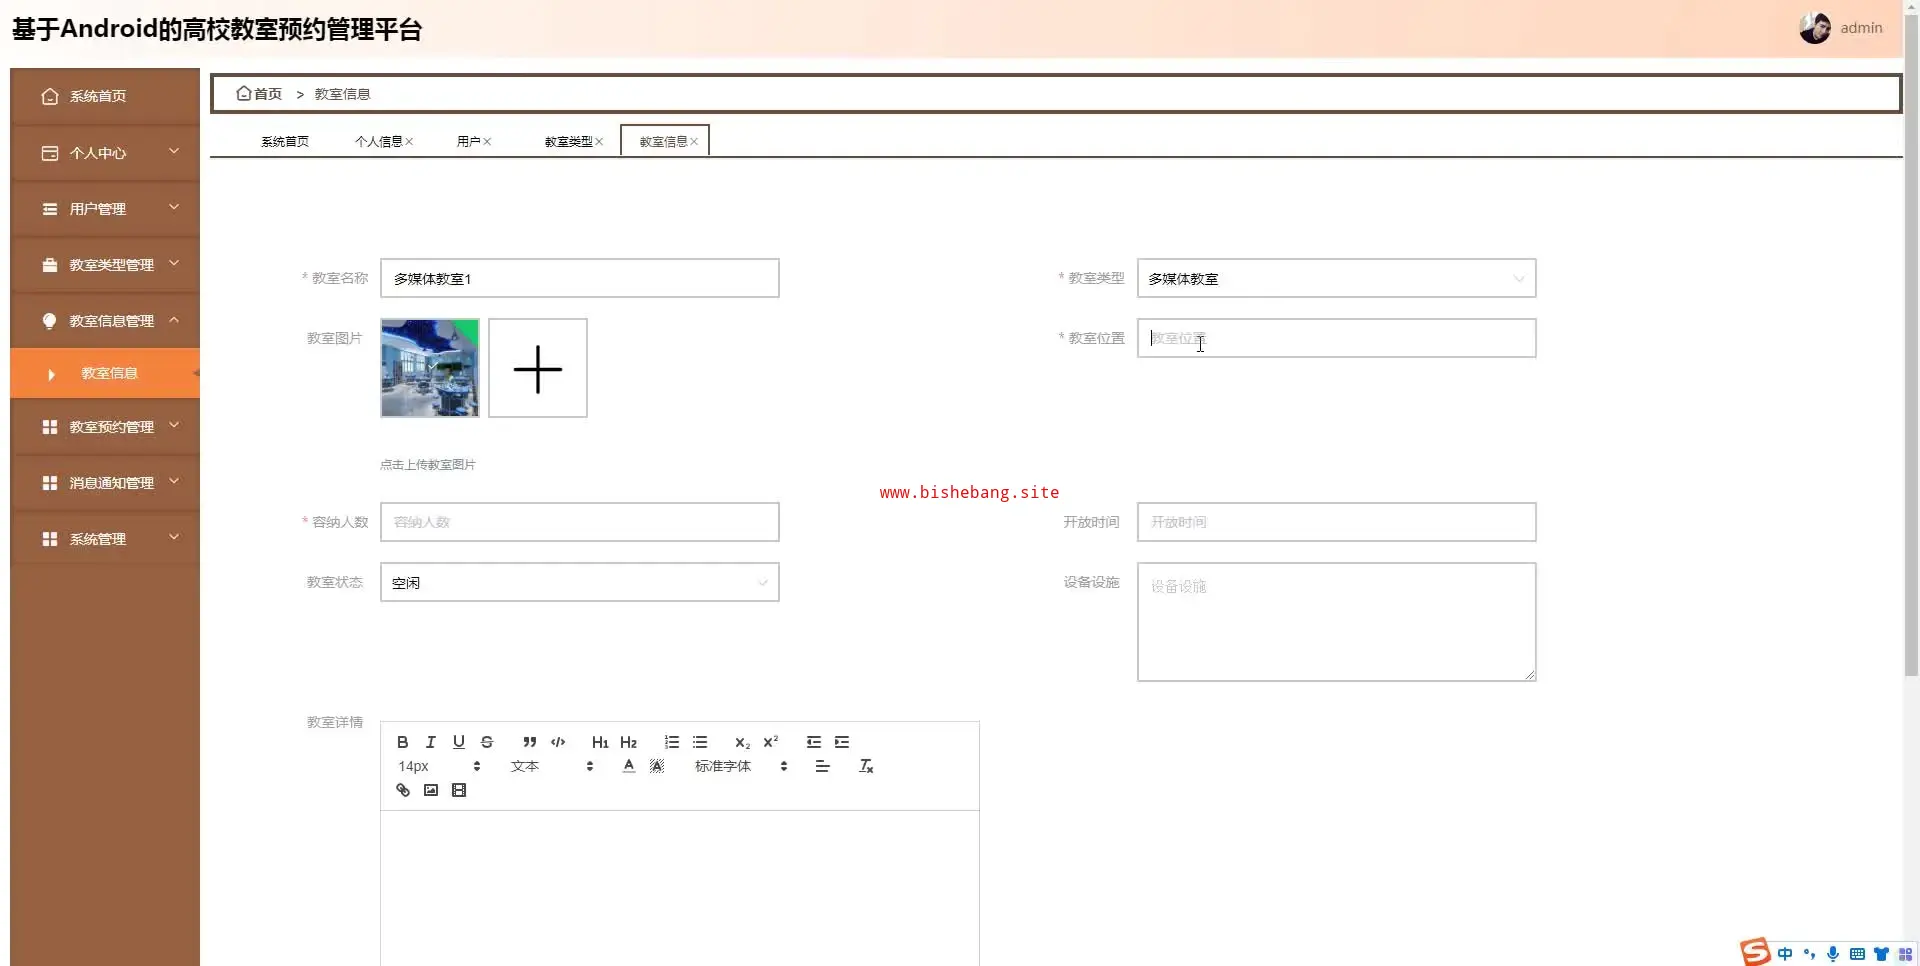The width and height of the screenshot is (1920, 966).
Task: Focus the 开放时间 input field
Action: pyautogui.click(x=1336, y=522)
